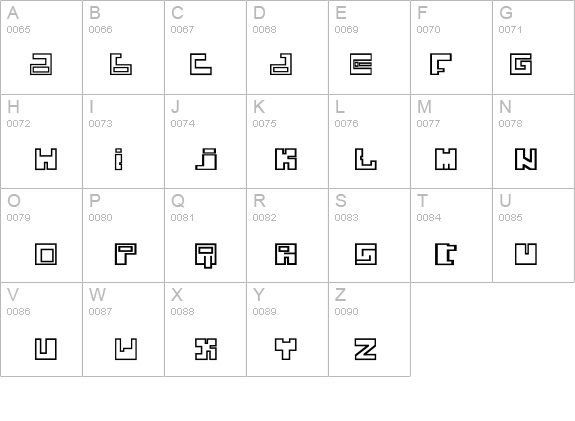Select the E glyph cell 0069
Viewport: 575px width, 421px height.
(369, 47)
